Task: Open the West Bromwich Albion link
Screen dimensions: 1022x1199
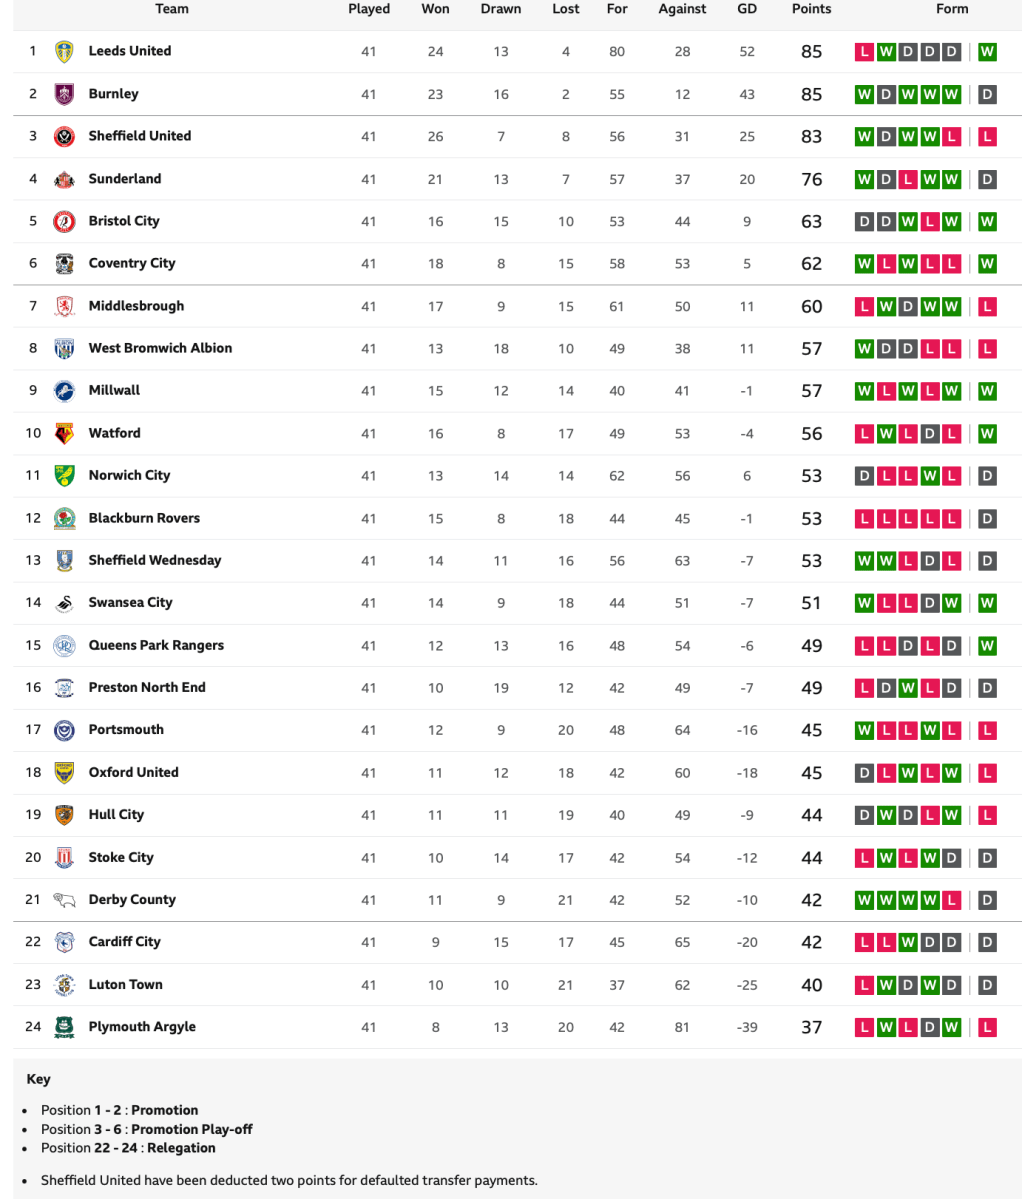Action: (160, 348)
